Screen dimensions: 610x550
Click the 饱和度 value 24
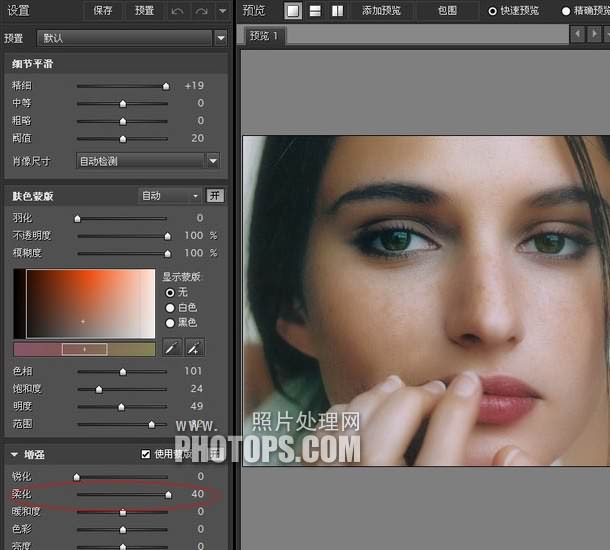click(197, 389)
